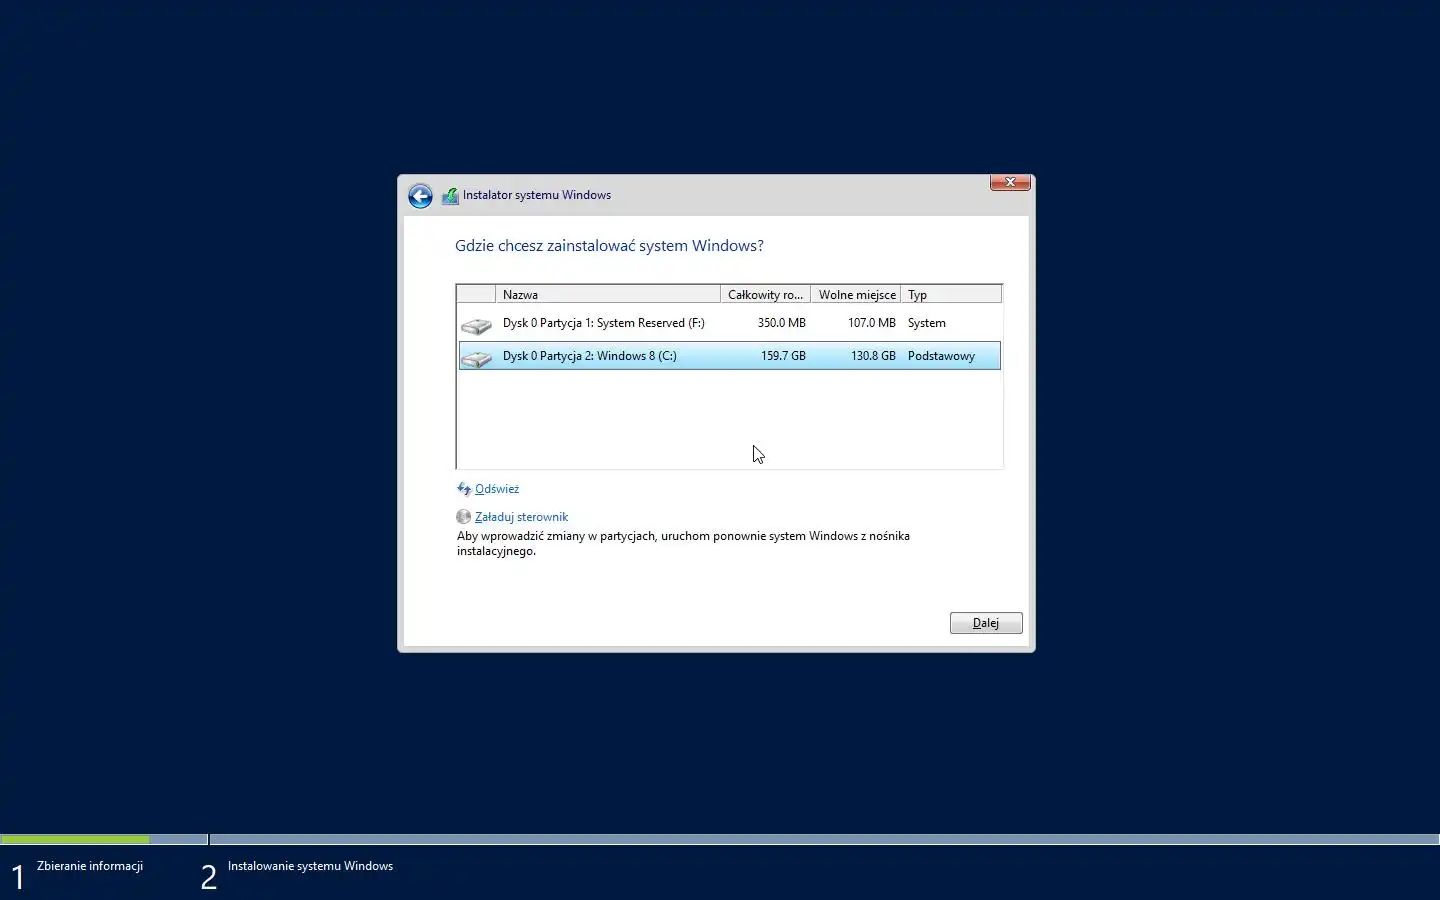Click the drive icon for Partycja 1

point(476,326)
